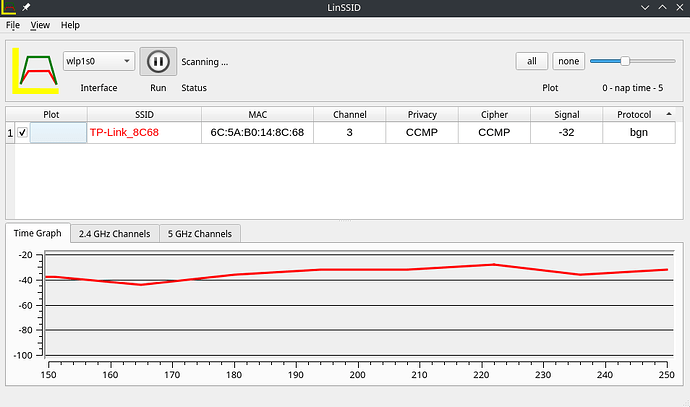Open the Help menu
This screenshot has width=690, height=407.
click(70, 24)
